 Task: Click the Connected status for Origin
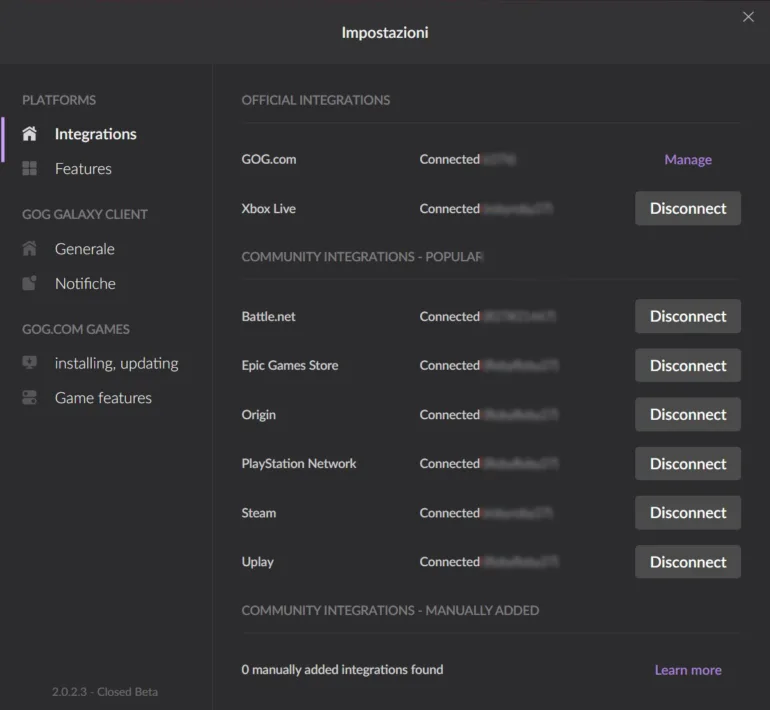pos(449,414)
